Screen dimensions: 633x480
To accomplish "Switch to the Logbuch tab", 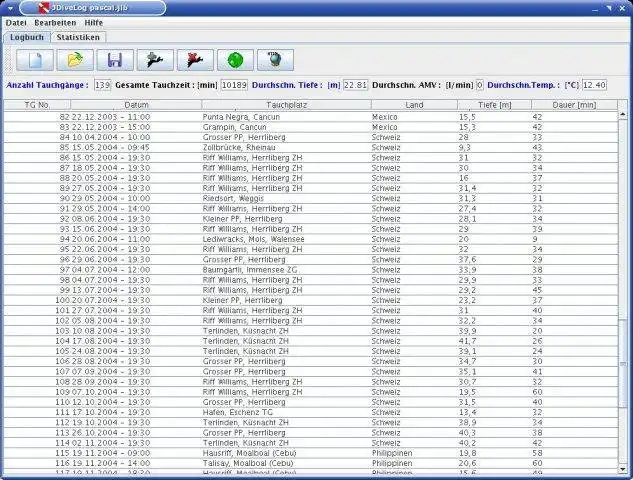I will tap(27, 37).
